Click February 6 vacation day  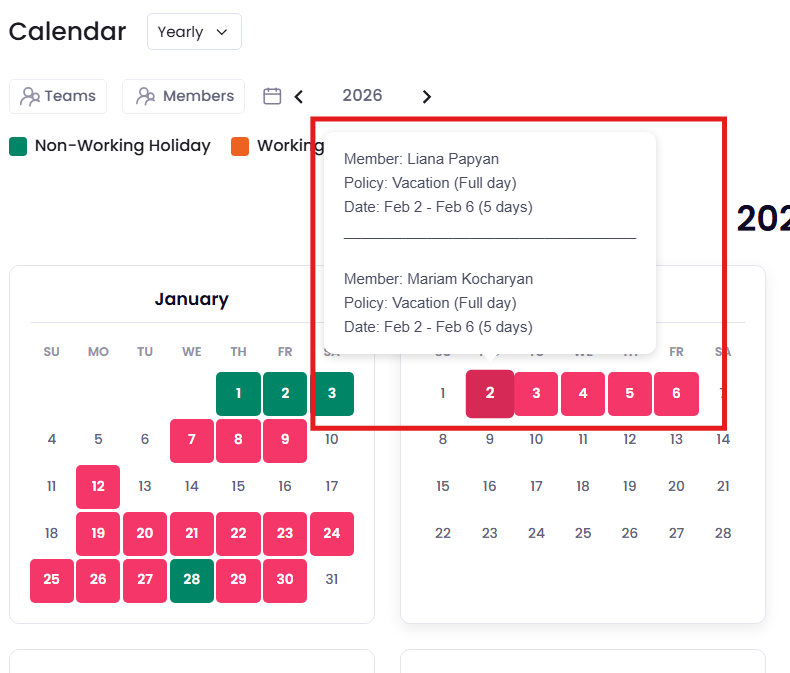click(676, 394)
